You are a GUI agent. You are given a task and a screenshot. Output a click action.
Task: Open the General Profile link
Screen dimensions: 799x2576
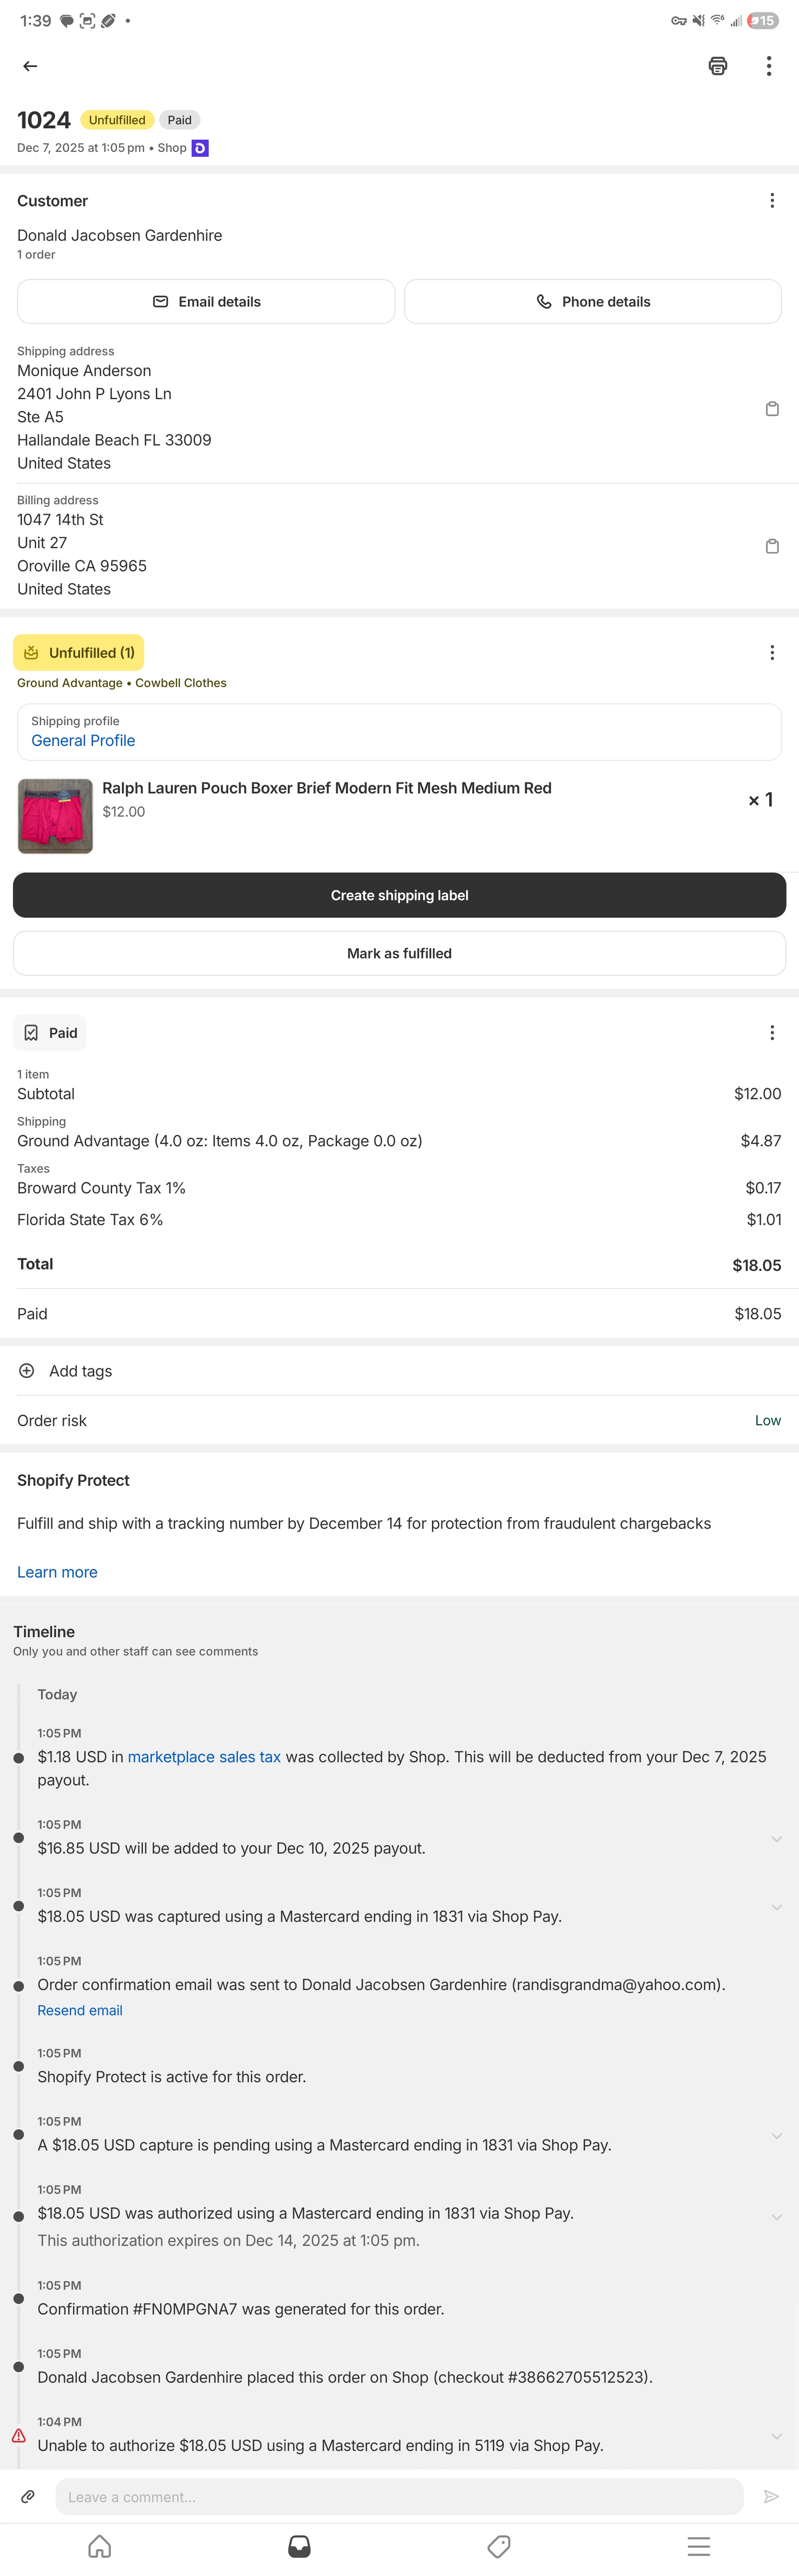tap(83, 740)
